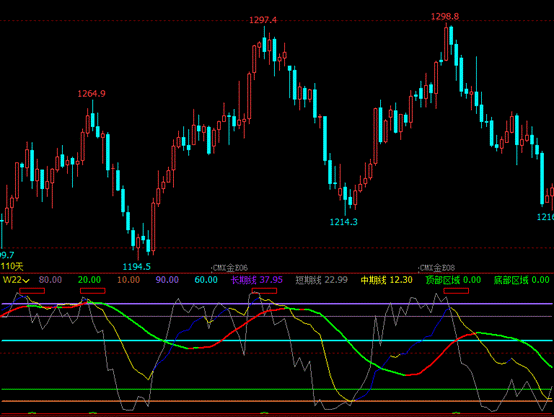Click the 1264.9 high price label
The height and width of the screenshot is (417, 554).
[92, 94]
